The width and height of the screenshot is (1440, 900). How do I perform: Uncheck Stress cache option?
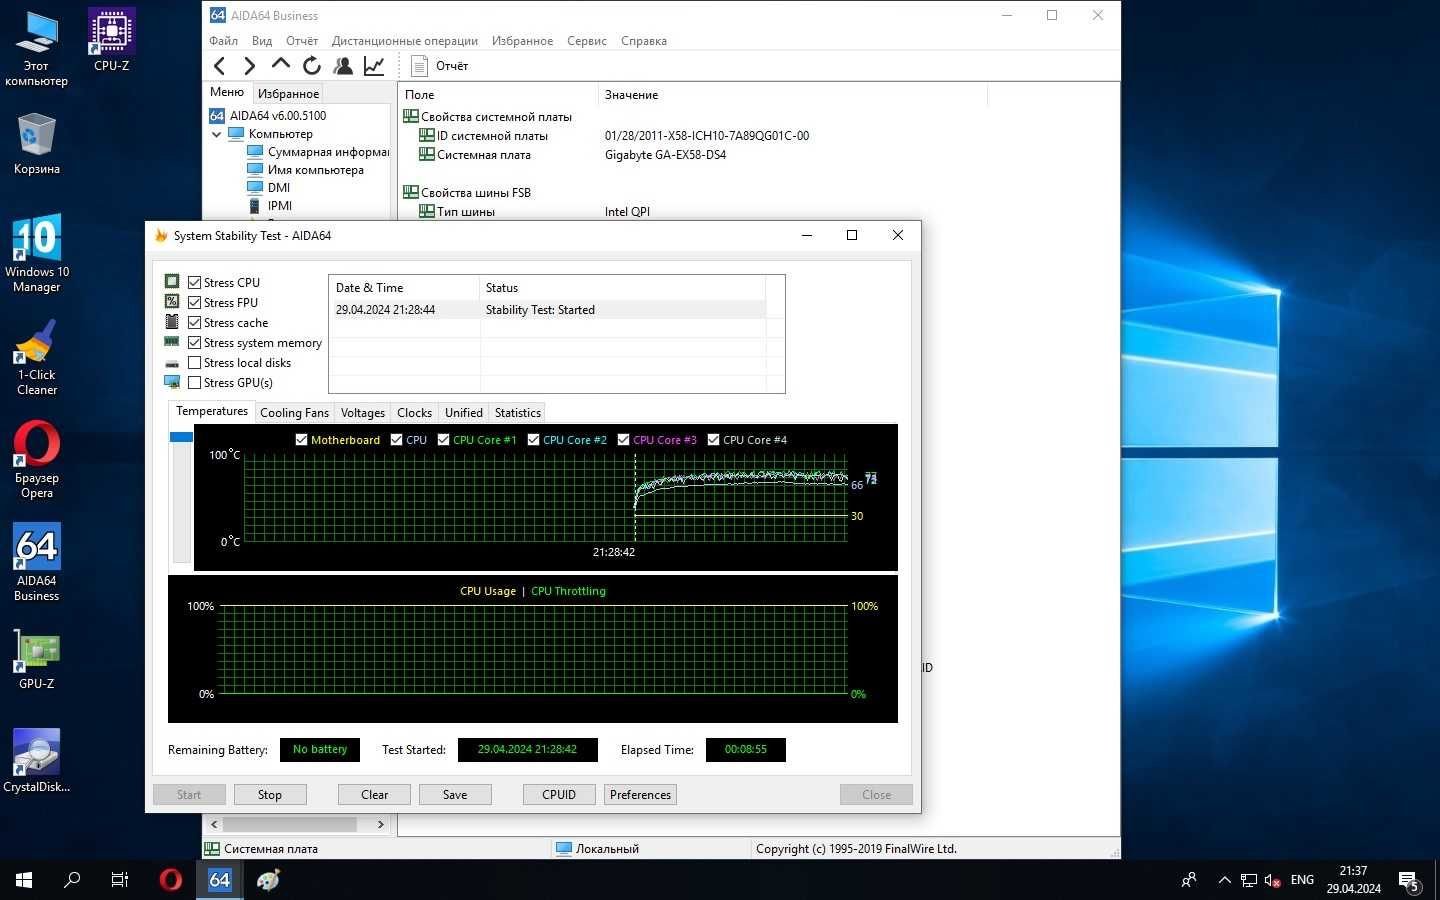click(x=195, y=323)
